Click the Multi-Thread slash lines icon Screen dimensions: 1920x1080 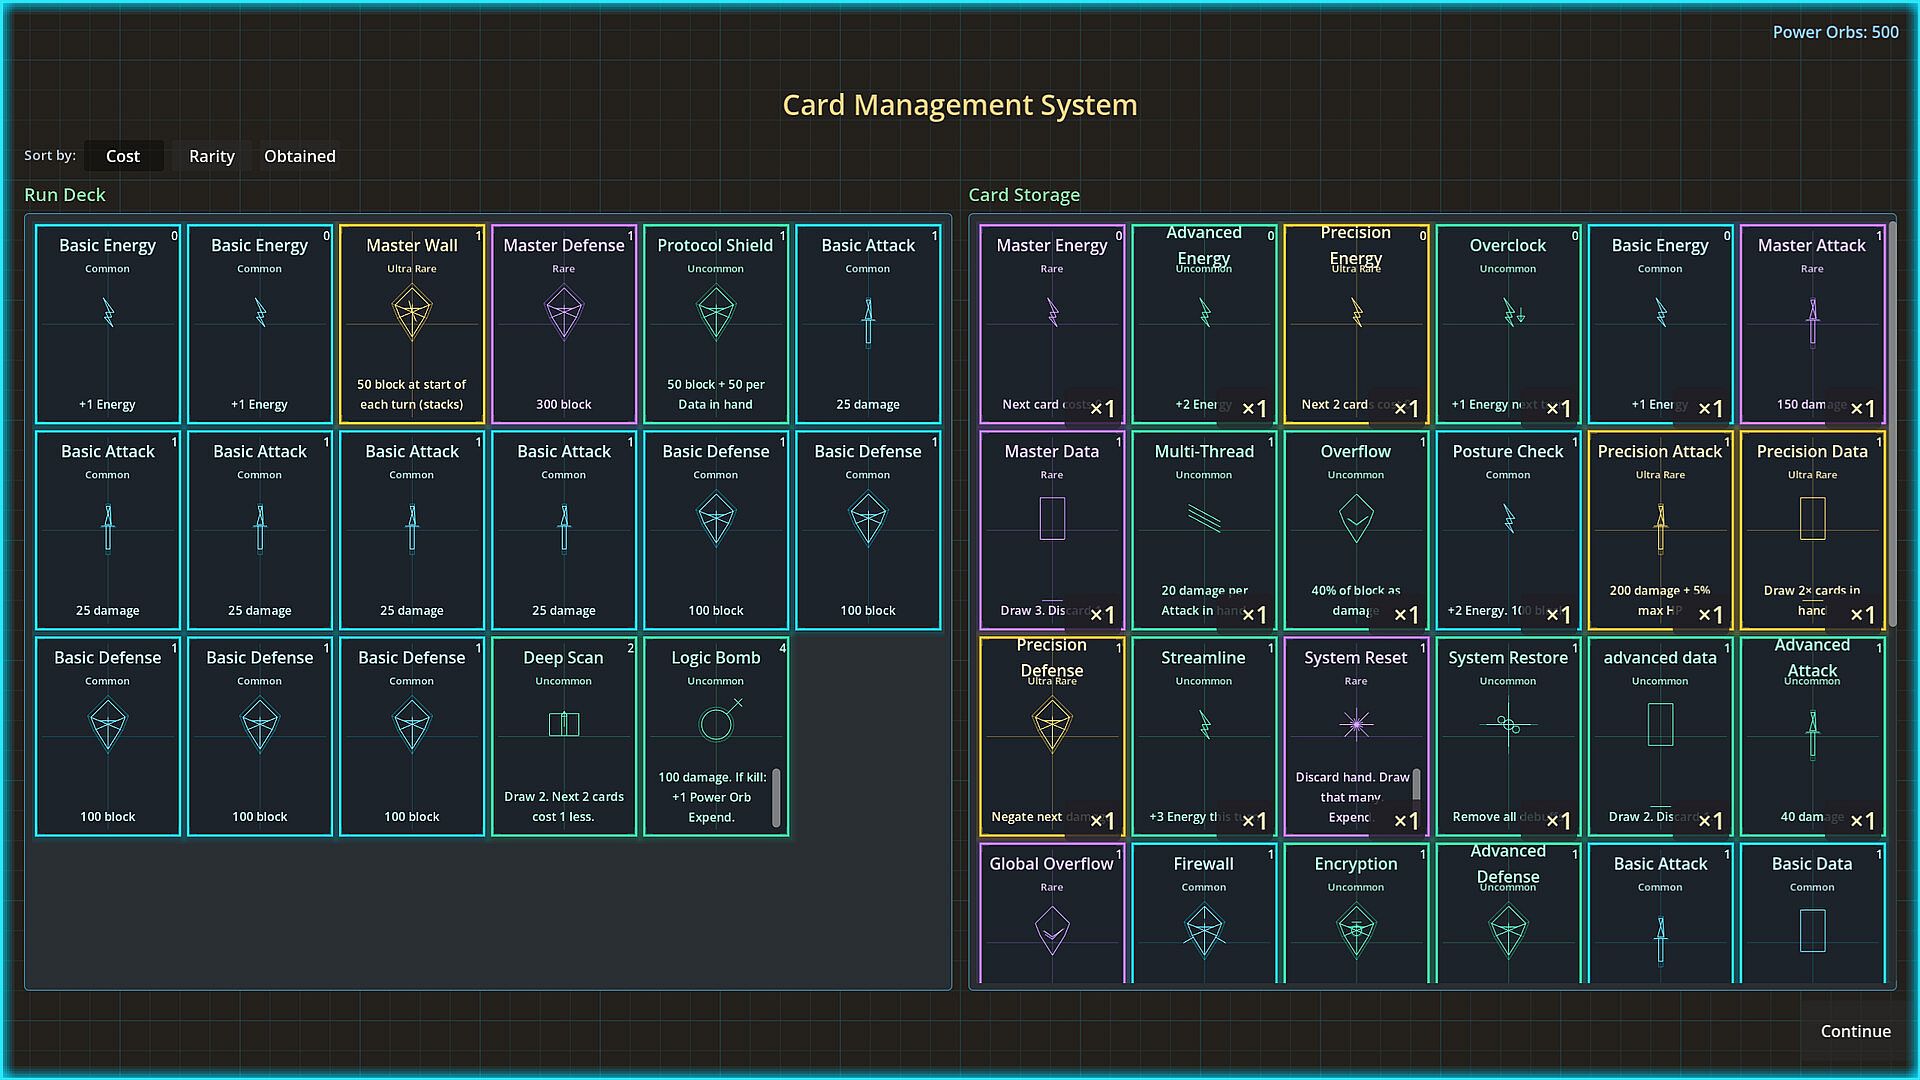coord(1204,518)
